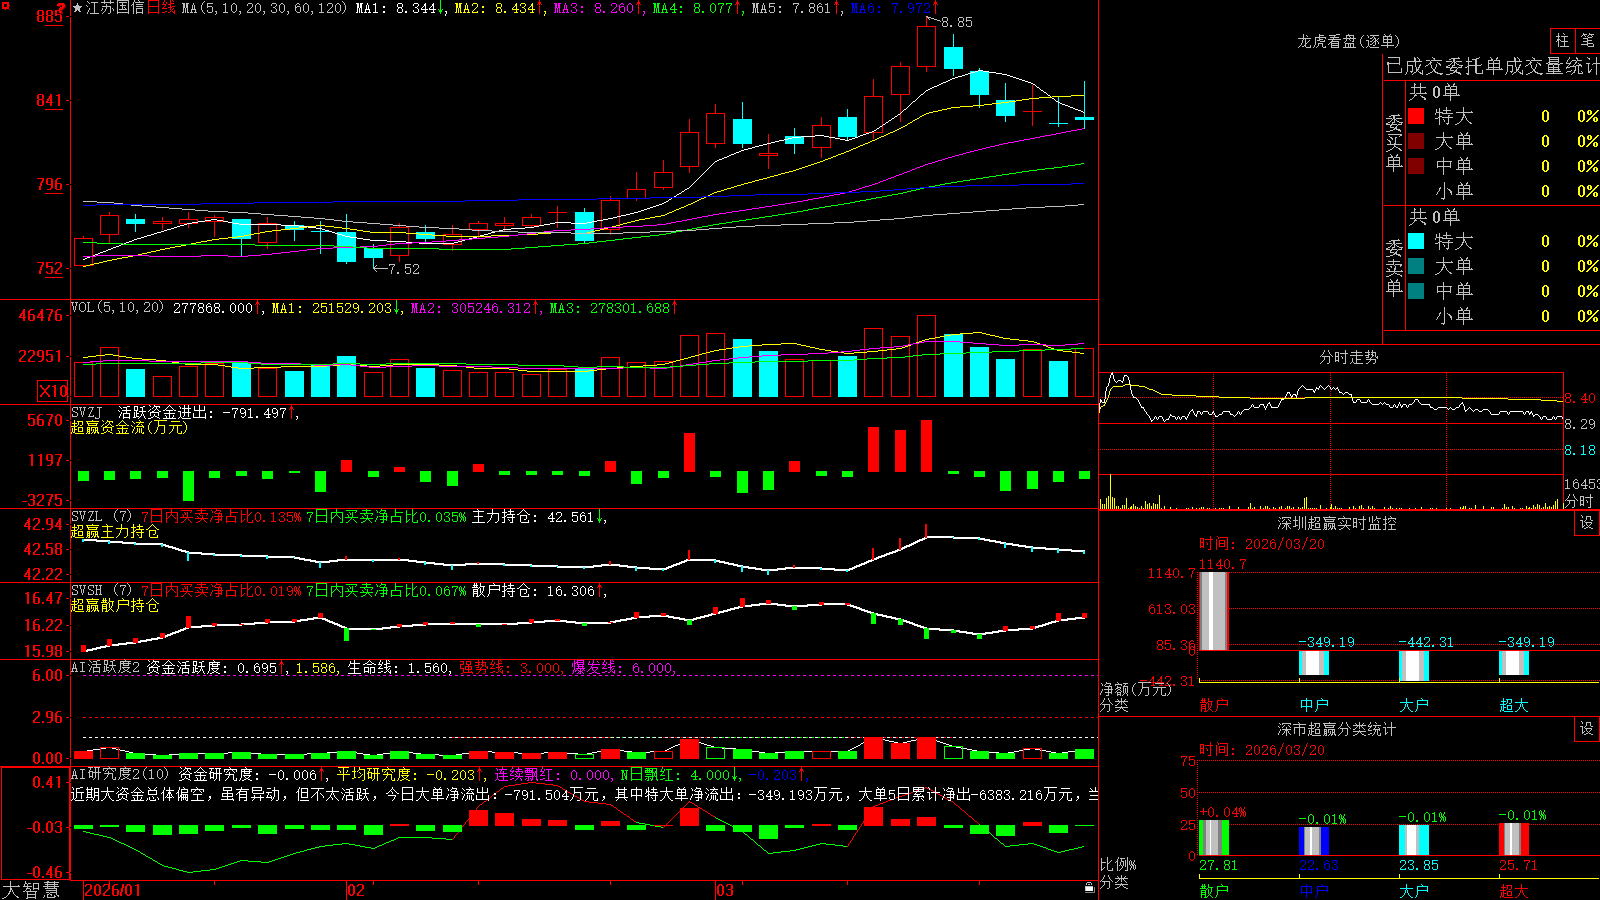The image size is (1600, 900).
Task: Click the teal 大单 swatch under 委卖单
Action: [x=1416, y=266]
